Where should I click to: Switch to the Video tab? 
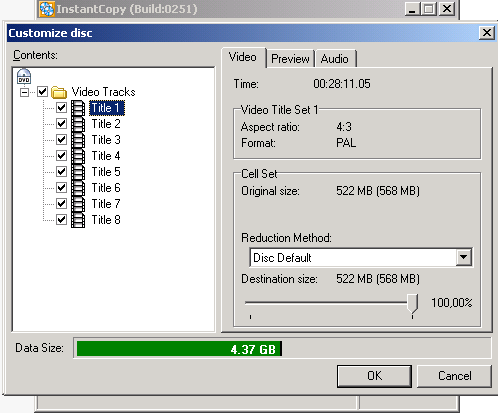pos(243,57)
